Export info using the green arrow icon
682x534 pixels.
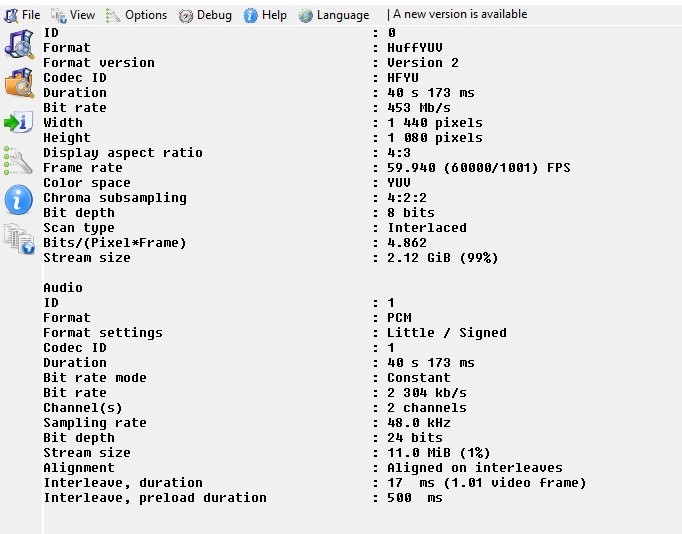click(19, 122)
